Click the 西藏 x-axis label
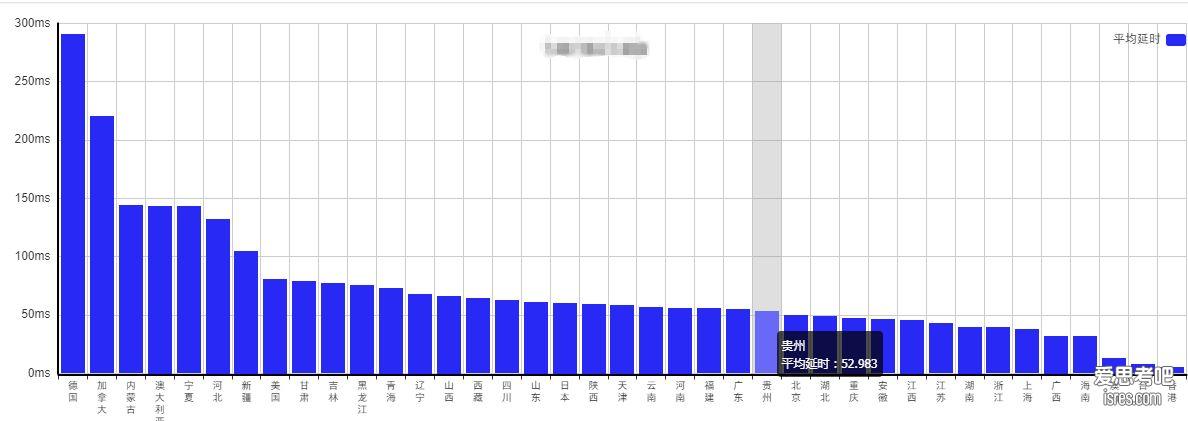 (x=478, y=391)
